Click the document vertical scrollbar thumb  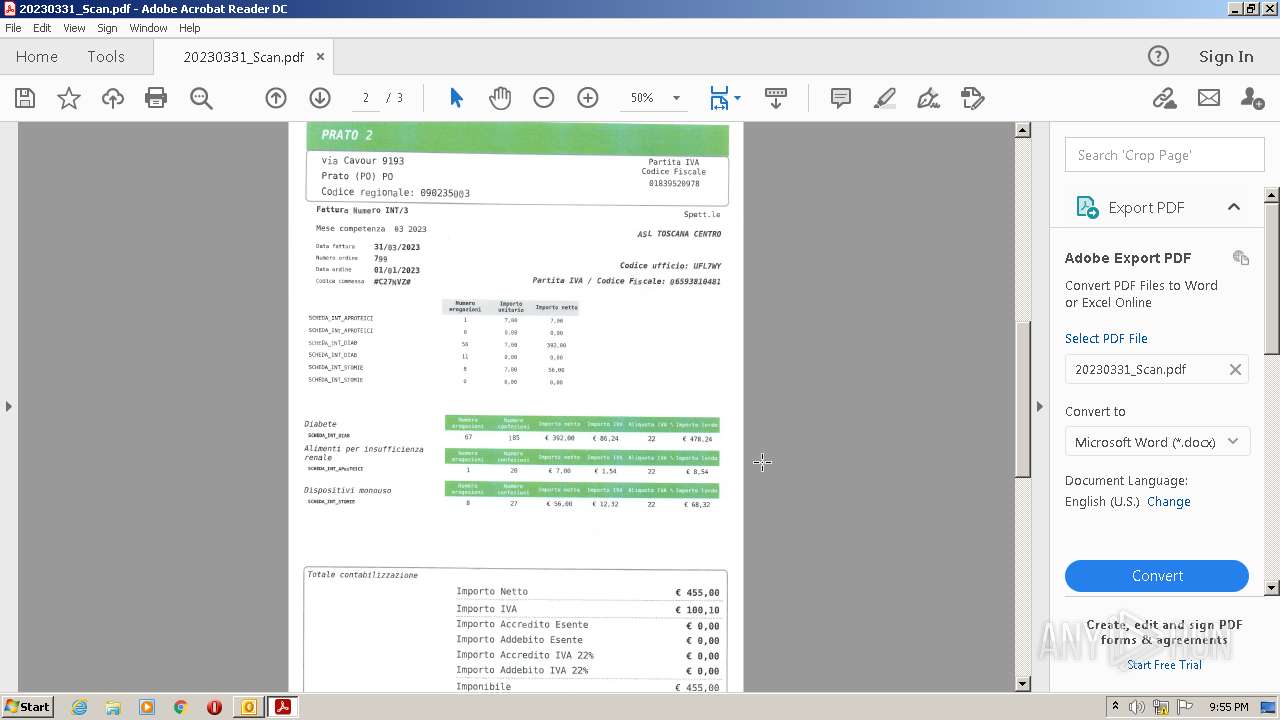pyautogui.click(x=1023, y=399)
